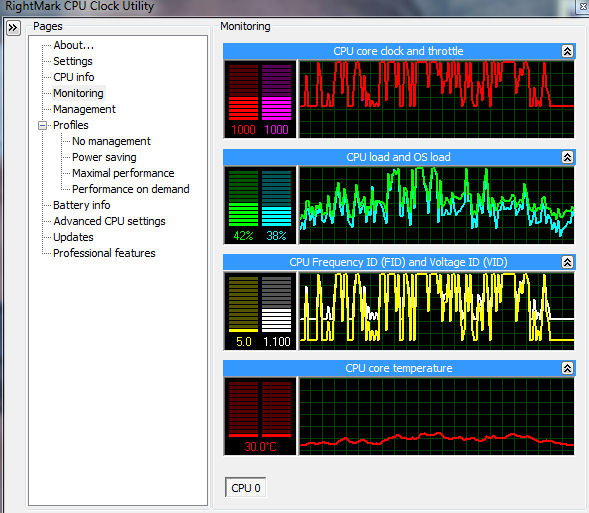The height and width of the screenshot is (513, 589).
Task: Collapse the CPU core clock and throttle panel
Action: coord(567,51)
